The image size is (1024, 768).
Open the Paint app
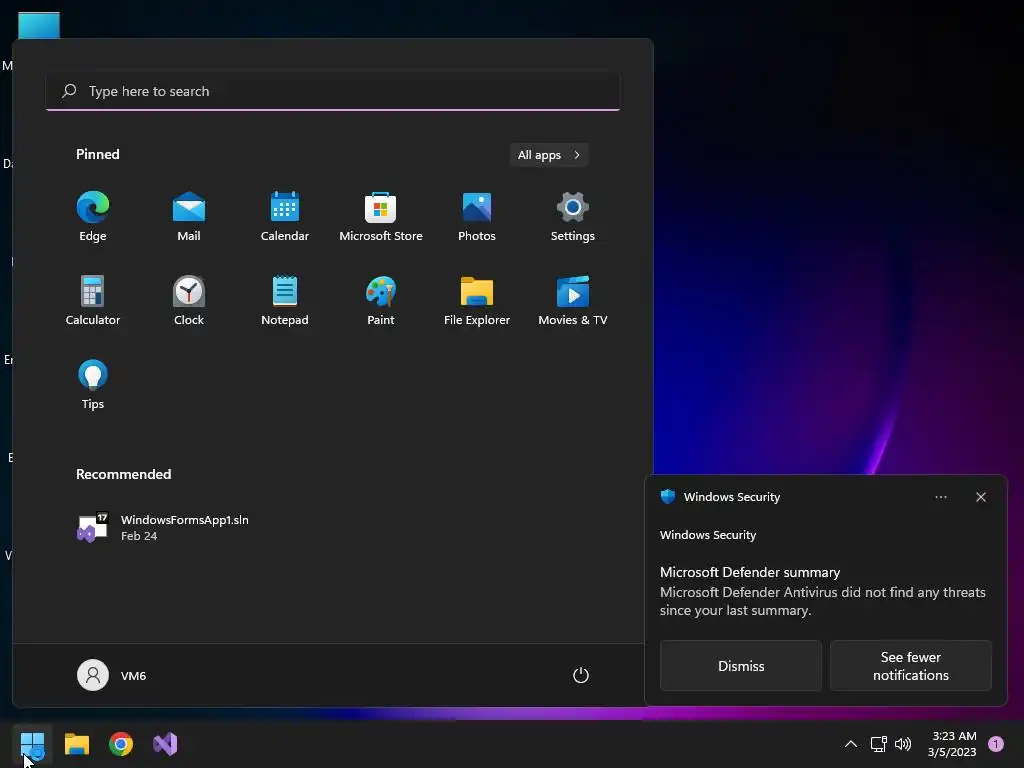[x=381, y=300]
